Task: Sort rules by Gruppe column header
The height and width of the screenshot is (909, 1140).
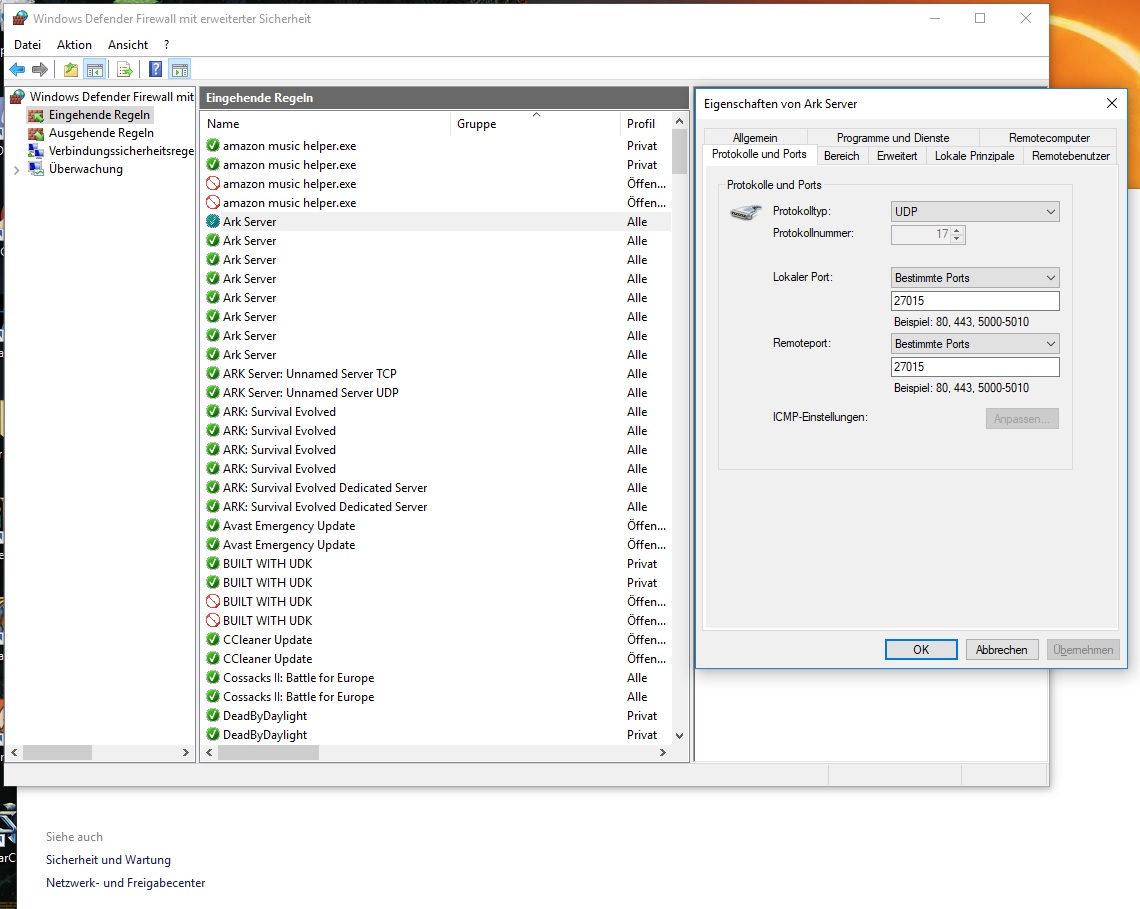Action: click(535, 124)
